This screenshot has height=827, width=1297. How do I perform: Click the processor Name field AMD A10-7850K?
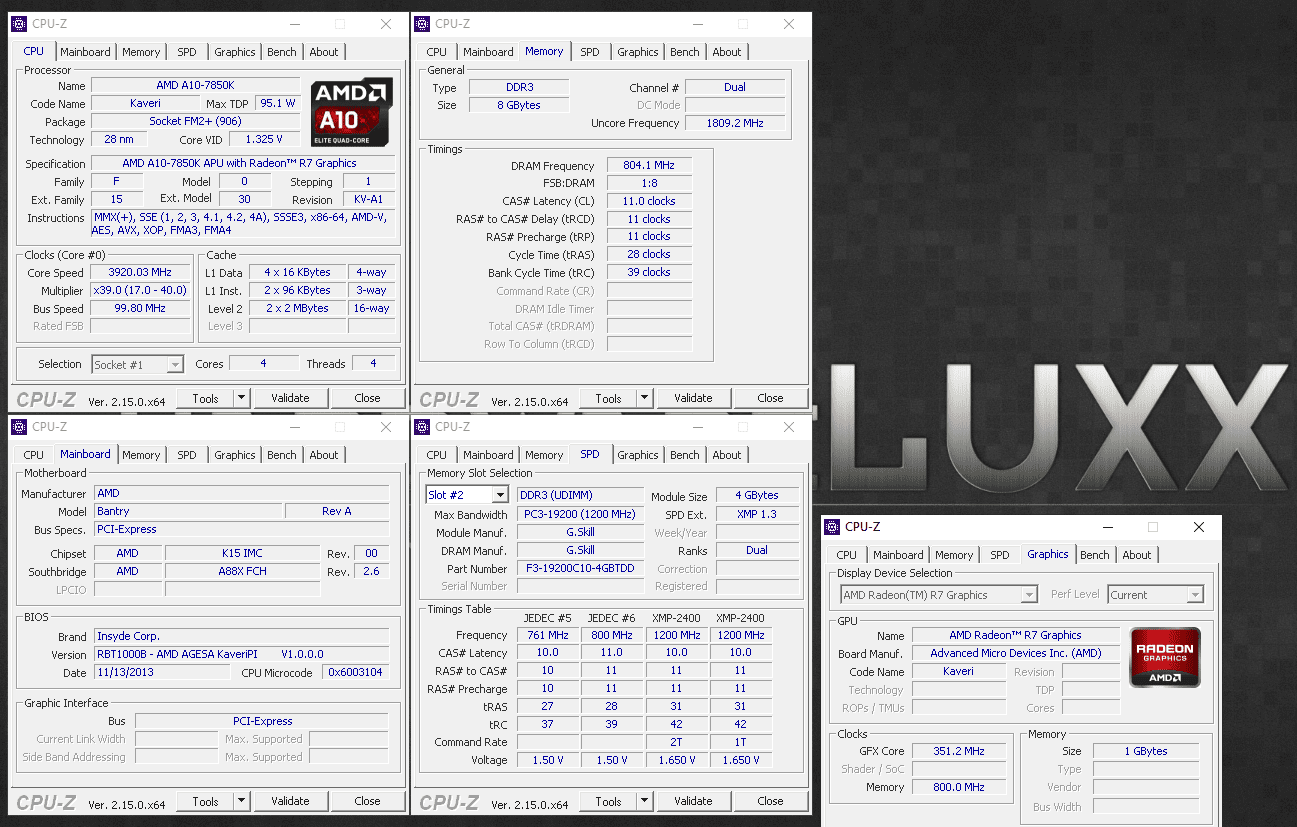[196, 86]
